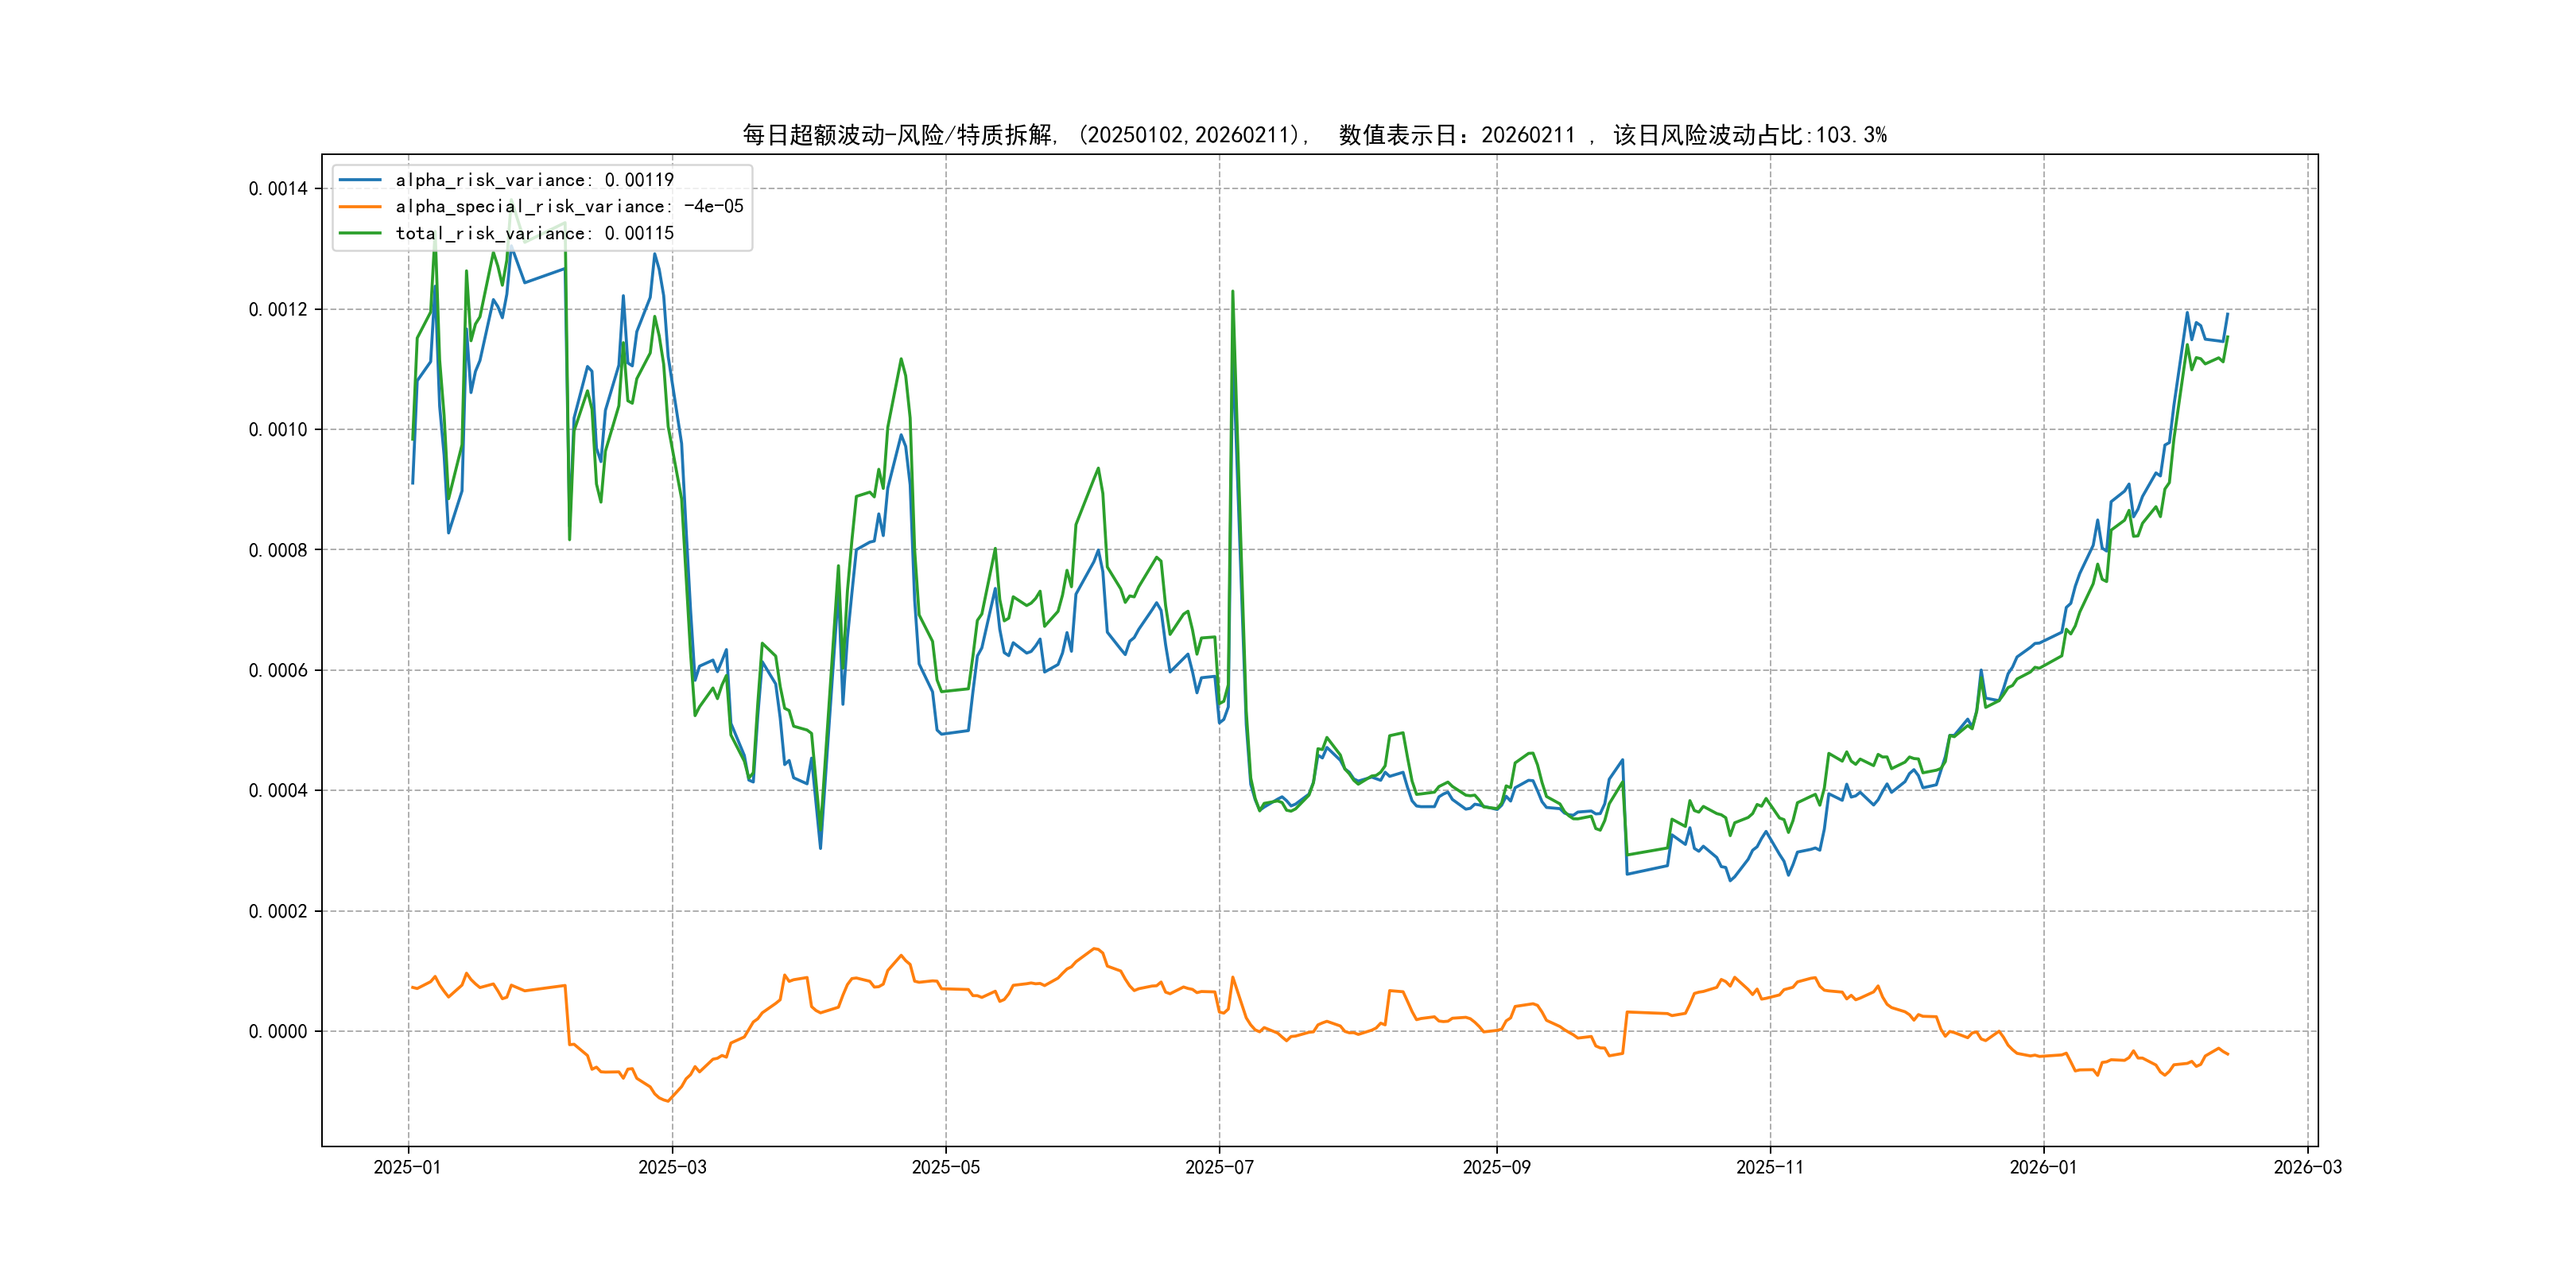Click the 2026-01 x-axis tick label

pyautogui.click(x=2043, y=1167)
